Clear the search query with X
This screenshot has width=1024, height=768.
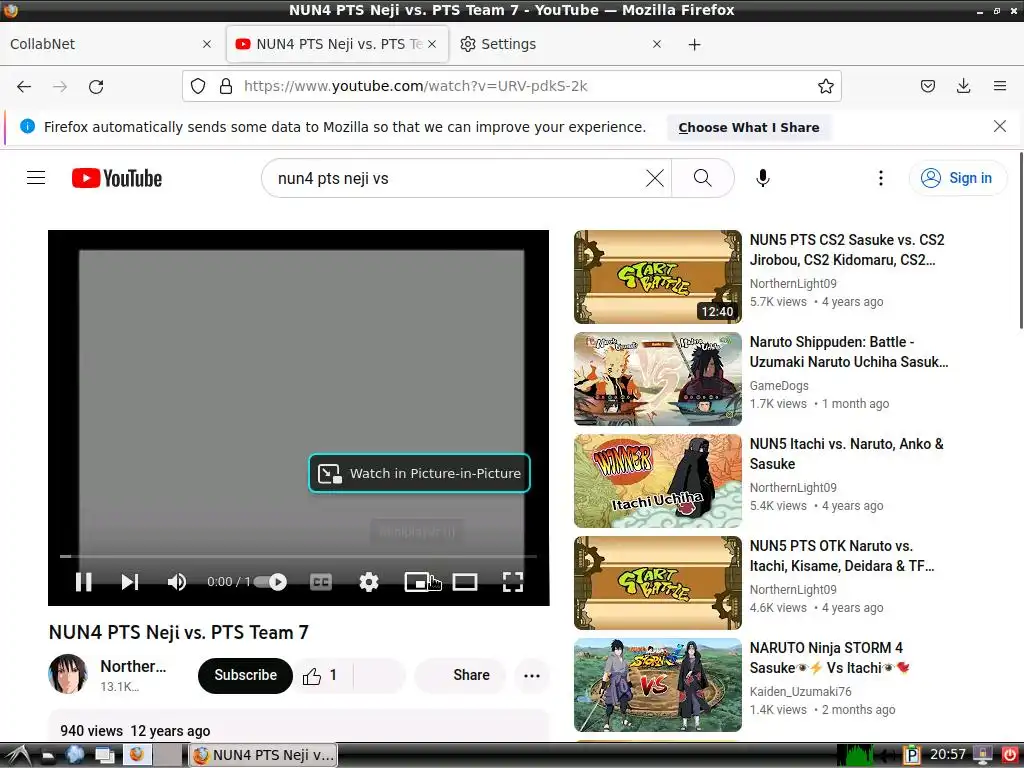coord(654,178)
